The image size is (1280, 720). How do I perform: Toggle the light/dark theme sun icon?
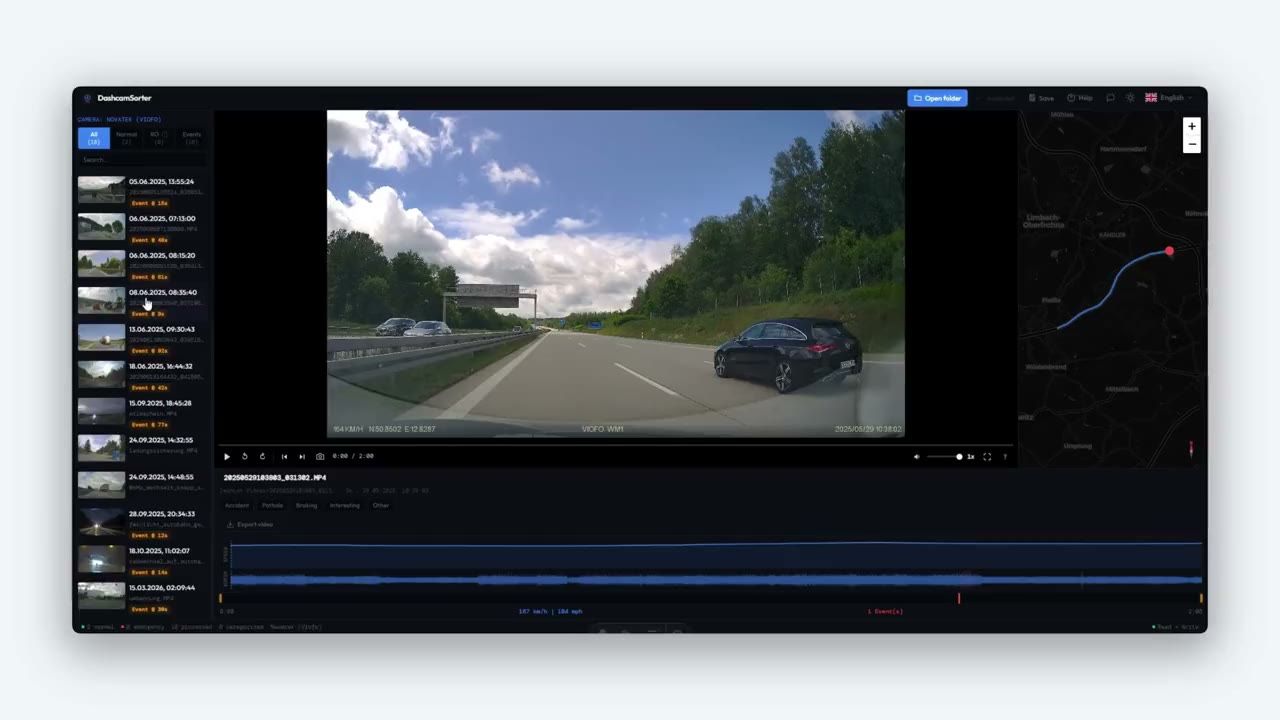coord(1130,98)
